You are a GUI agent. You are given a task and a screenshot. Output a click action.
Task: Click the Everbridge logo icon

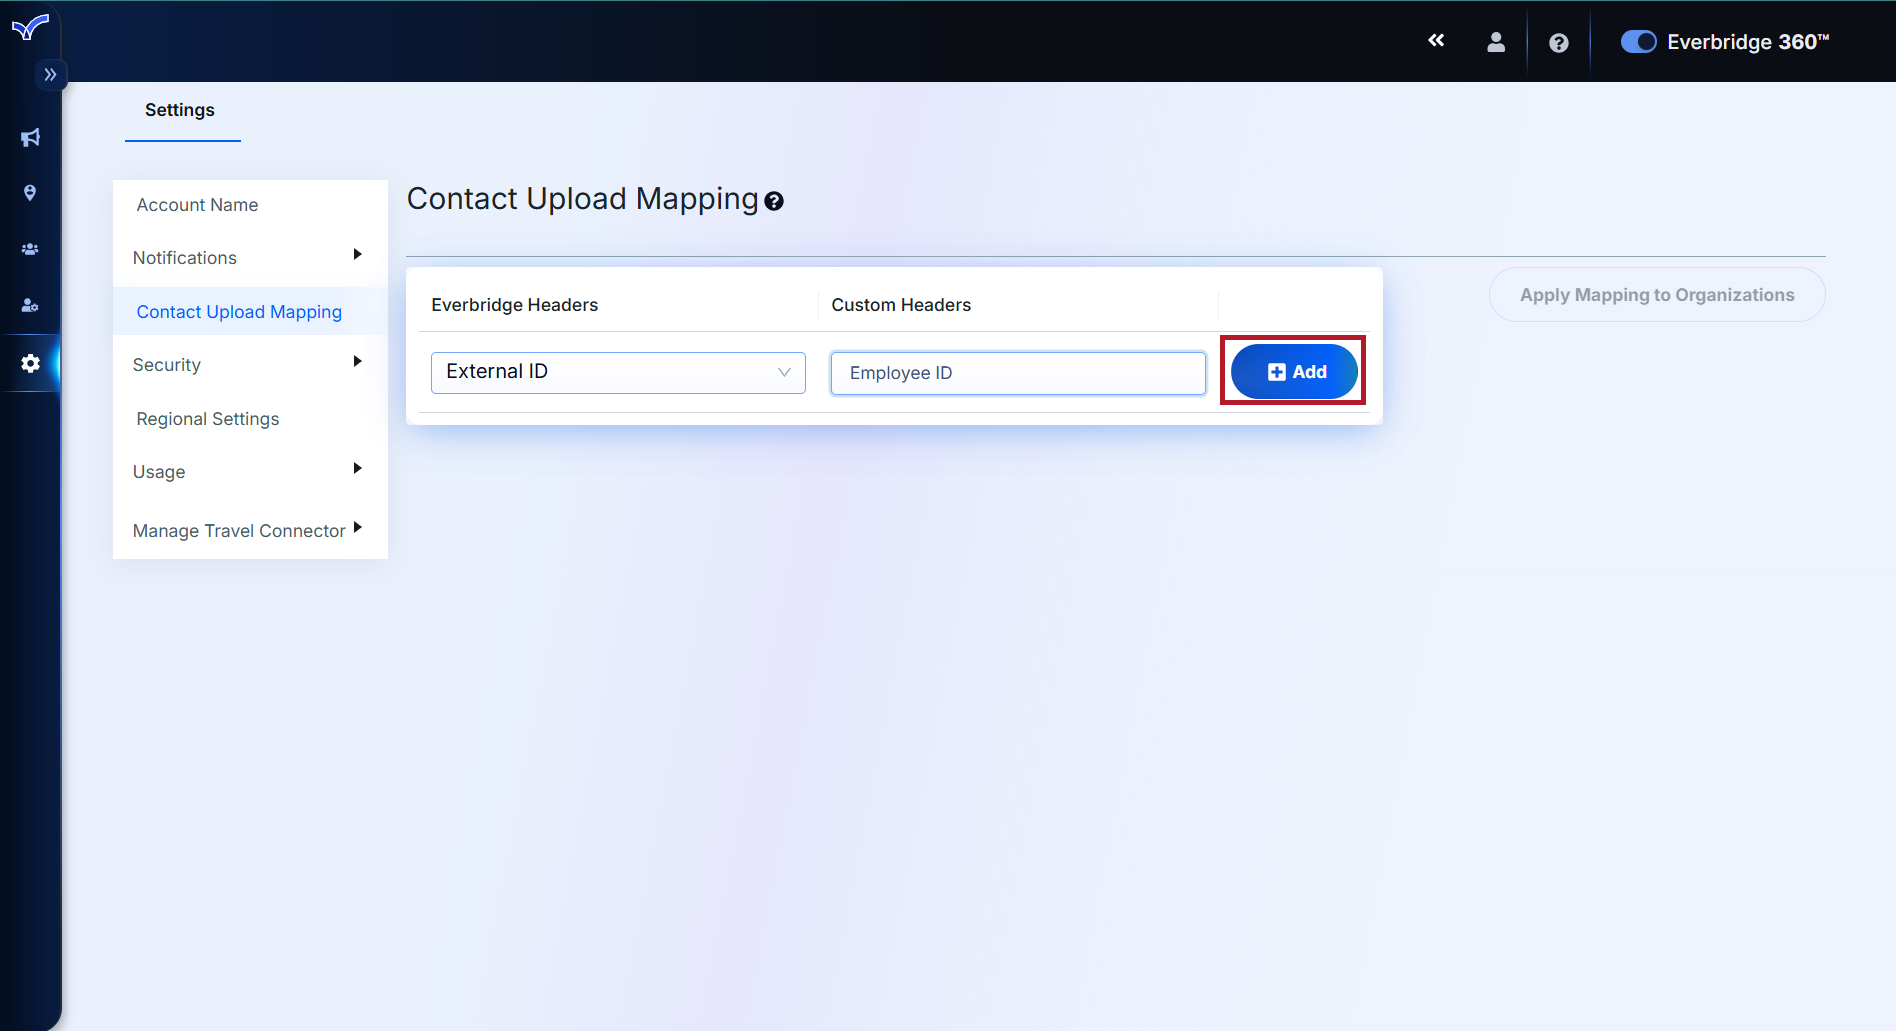30,27
